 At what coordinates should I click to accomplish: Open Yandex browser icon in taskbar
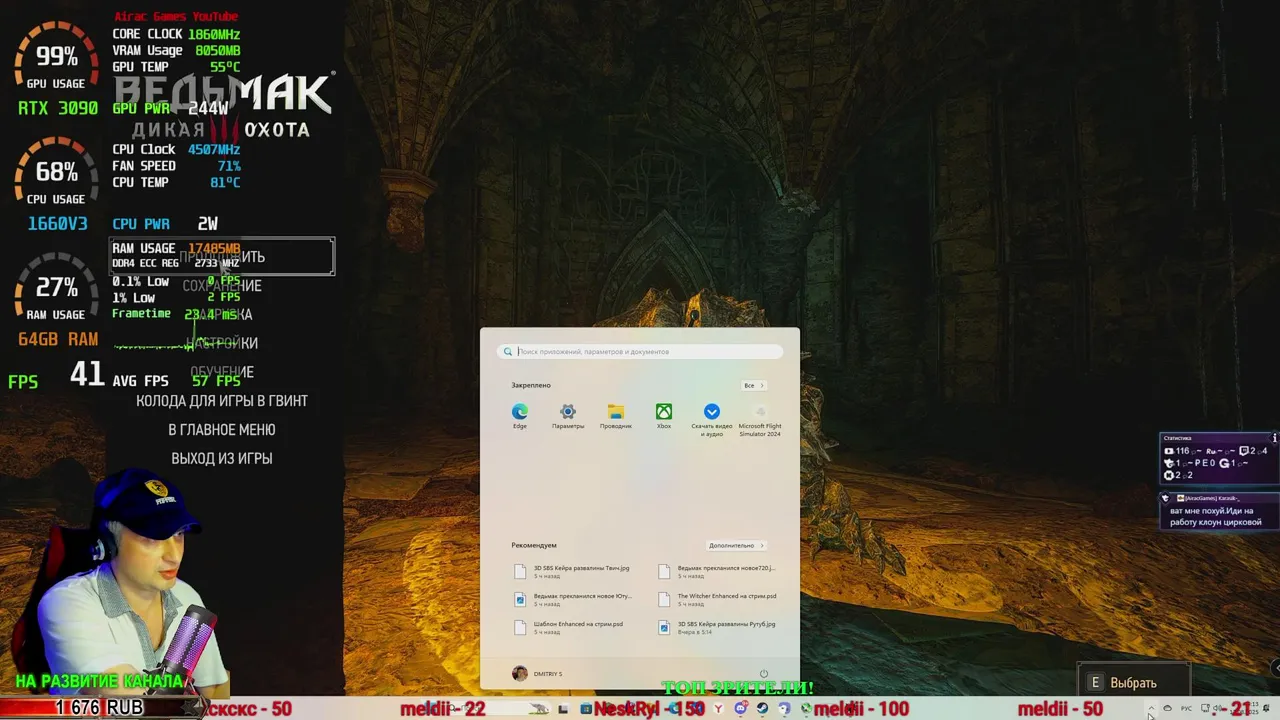(x=718, y=708)
